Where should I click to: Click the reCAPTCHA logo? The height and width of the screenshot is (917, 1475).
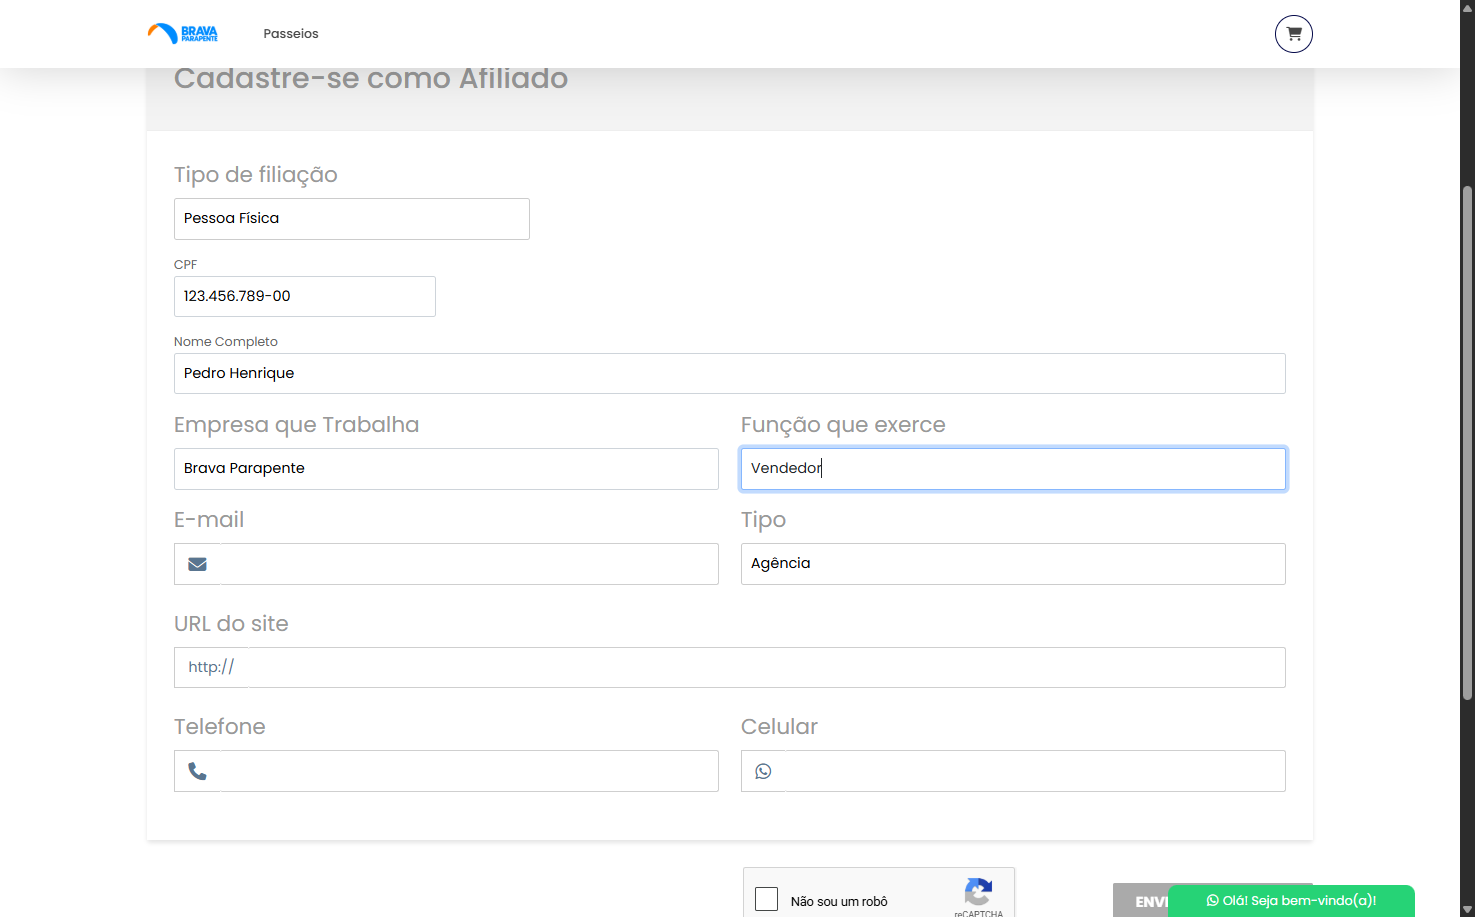[978, 891]
